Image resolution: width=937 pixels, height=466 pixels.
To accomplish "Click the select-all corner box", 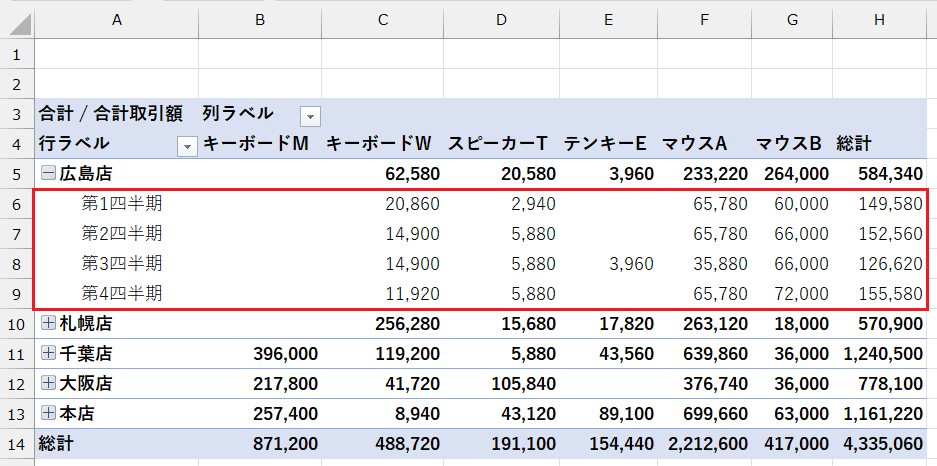I will [x=17, y=20].
